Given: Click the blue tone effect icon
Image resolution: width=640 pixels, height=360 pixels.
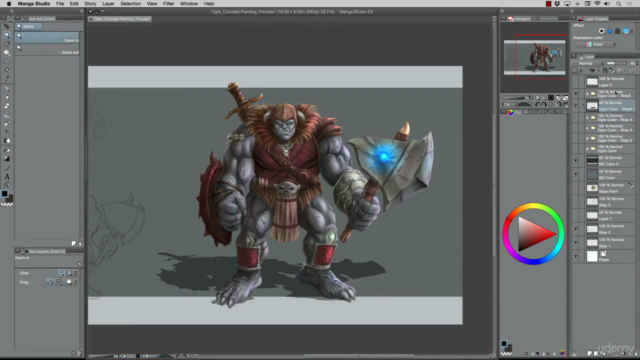Looking at the screenshot, I should point(610,31).
